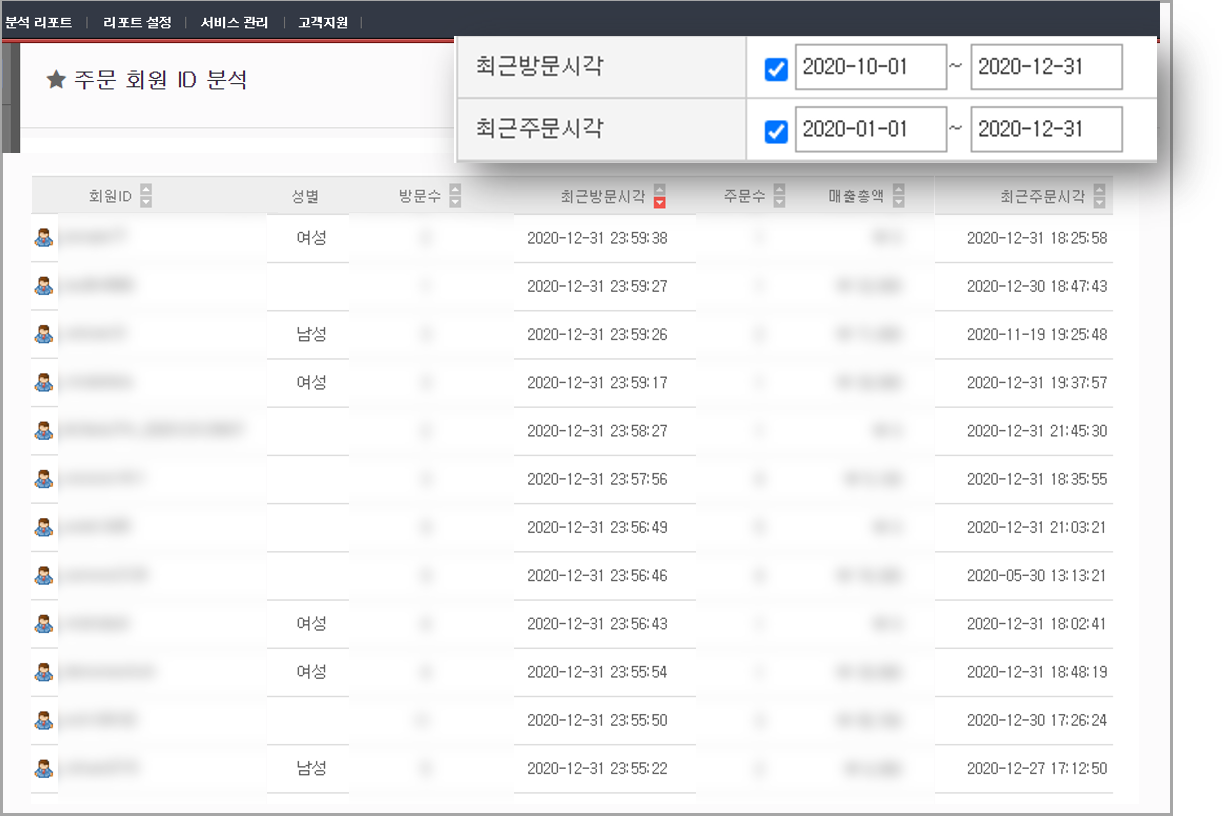
Task: Edit the 최근주문시각 start date 2020-01-01
Action: pos(871,130)
